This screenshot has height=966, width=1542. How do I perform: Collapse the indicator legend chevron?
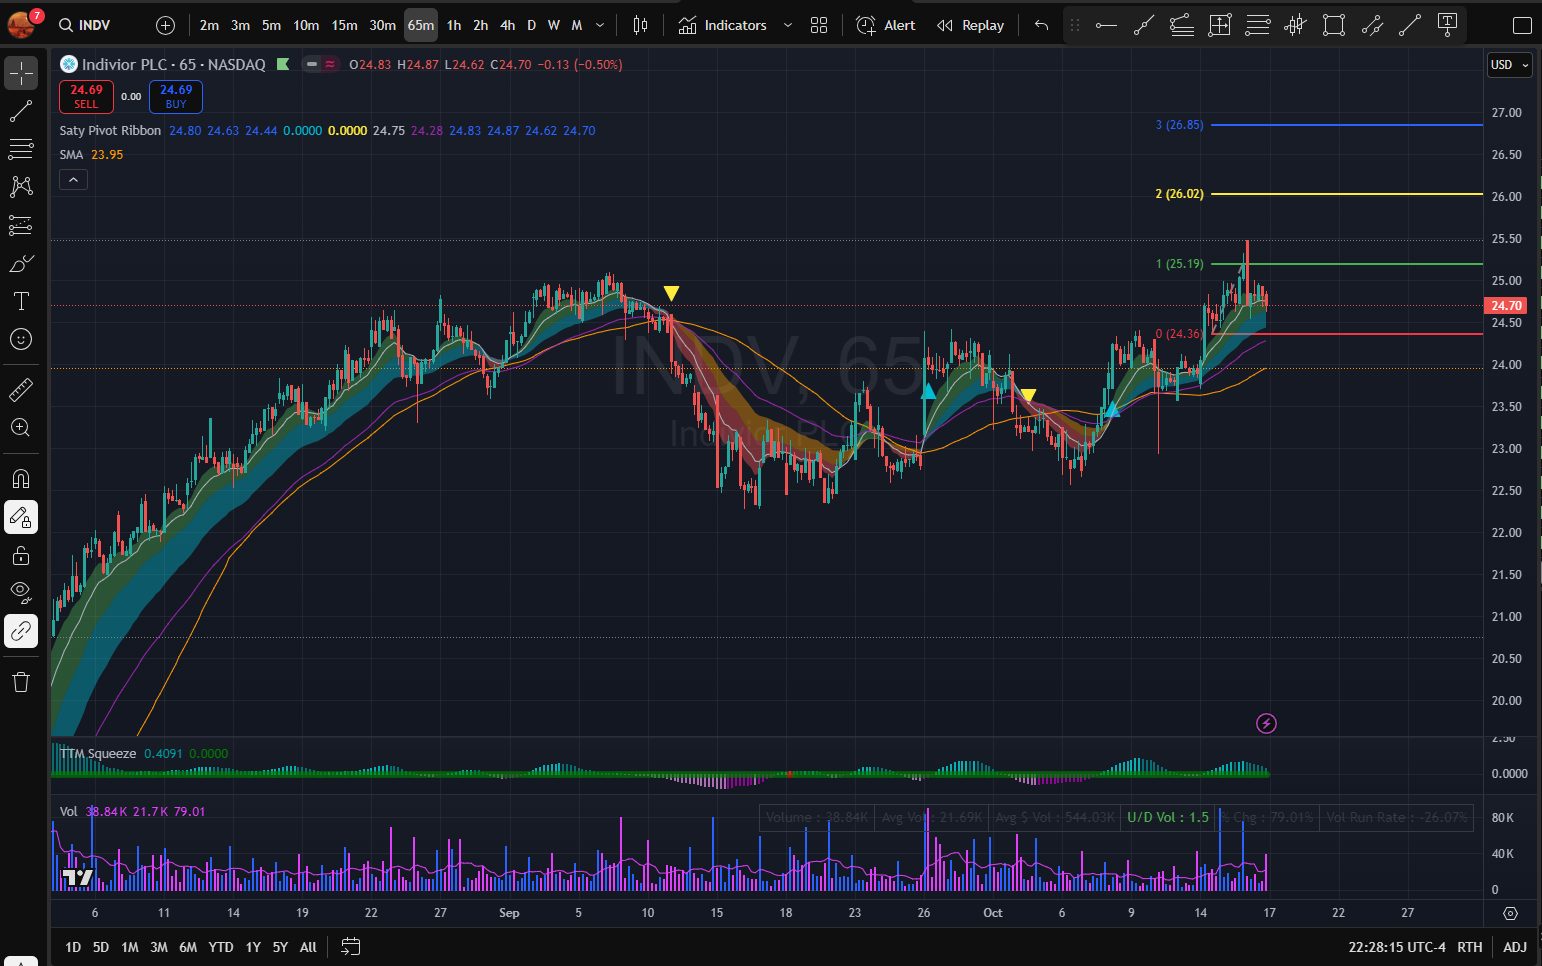pos(73,180)
